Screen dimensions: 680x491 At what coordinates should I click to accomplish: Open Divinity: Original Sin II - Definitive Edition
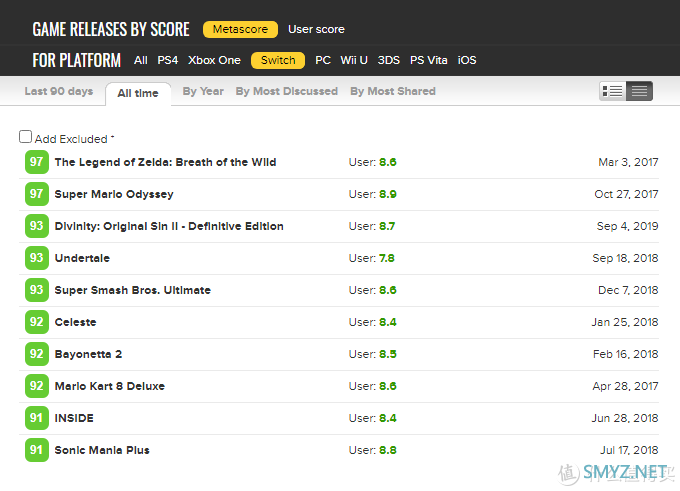coord(169,226)
